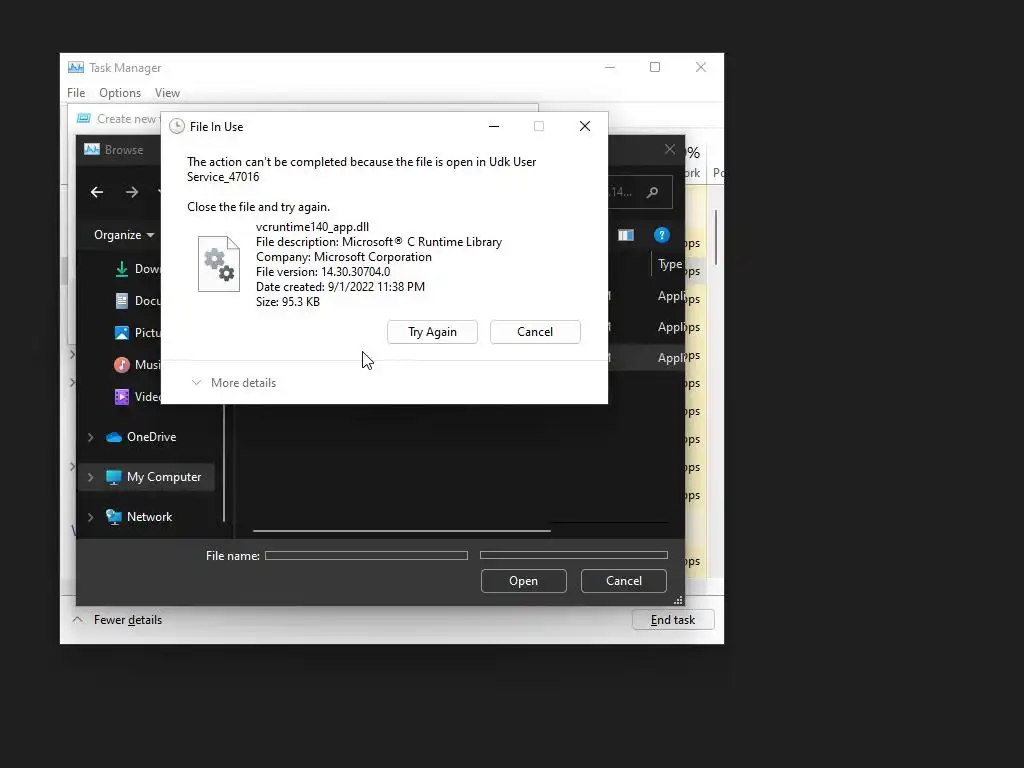The image size is (1024, 768).
Task: Click the resize grip of Browse dialog
Action: pos(678,600)
